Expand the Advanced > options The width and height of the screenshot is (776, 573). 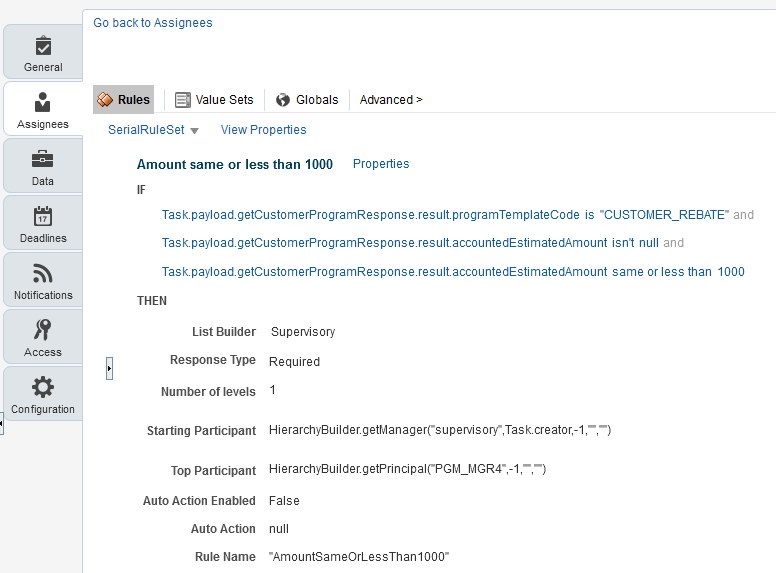[x=391, y=100]
